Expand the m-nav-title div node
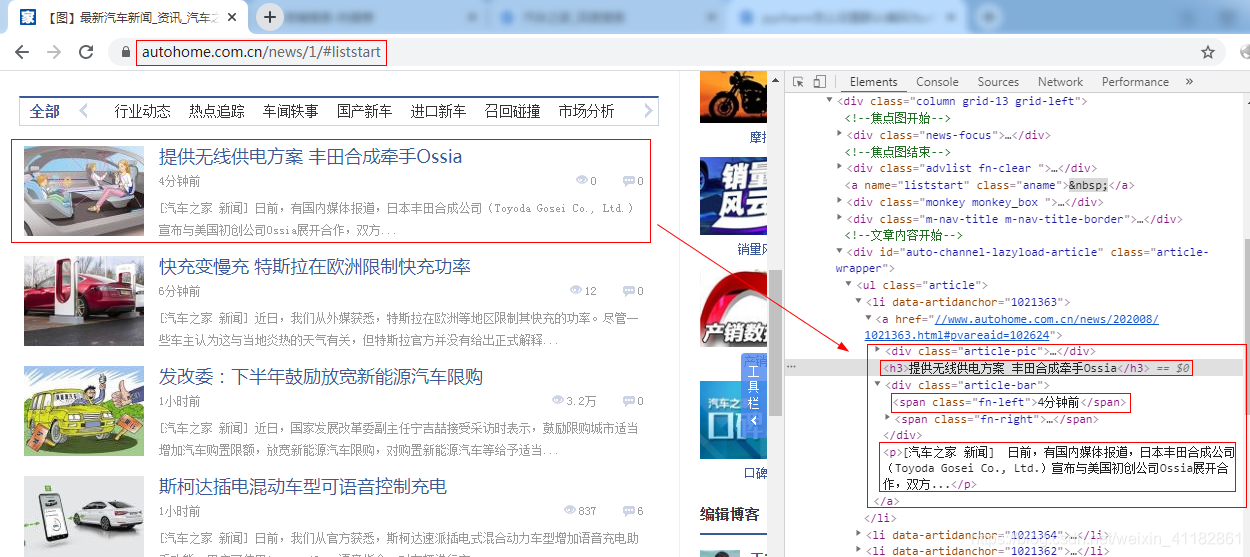This screenshot has height=557, width=1250. tap(841, 219)
